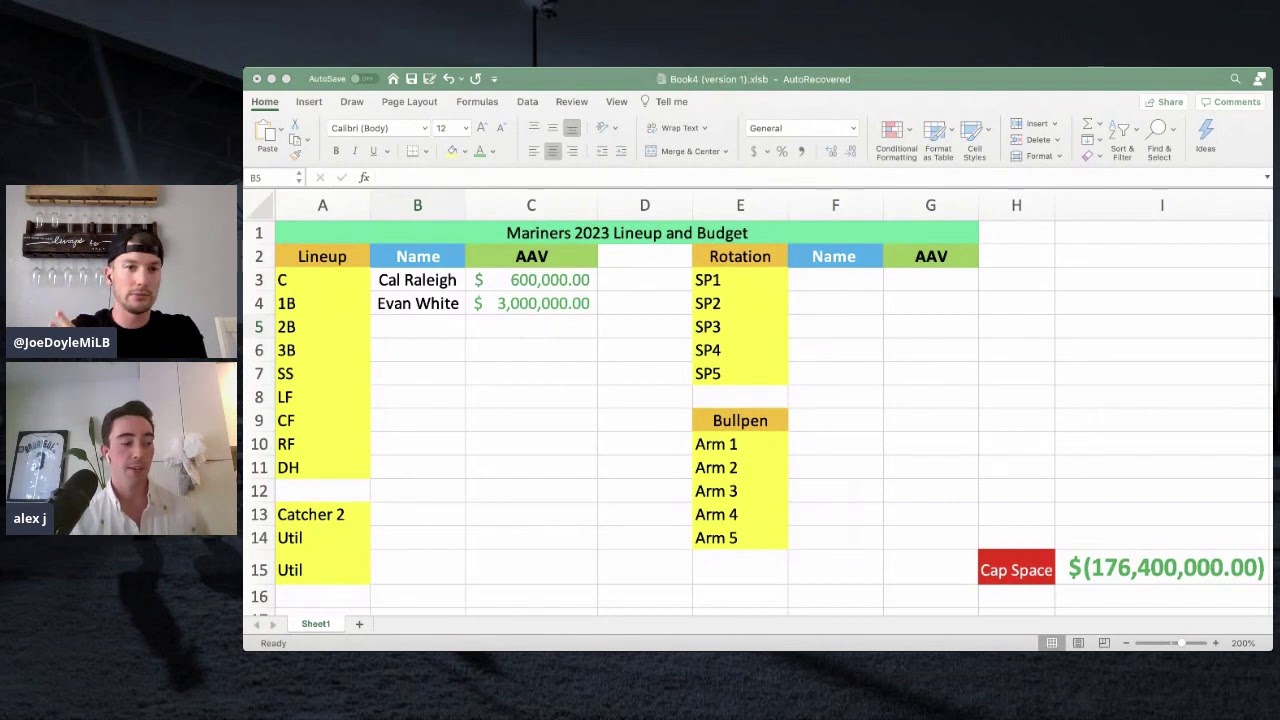Click the search magnifier in title bar
Viewport: 1280px width, 720px height.
1235,79
